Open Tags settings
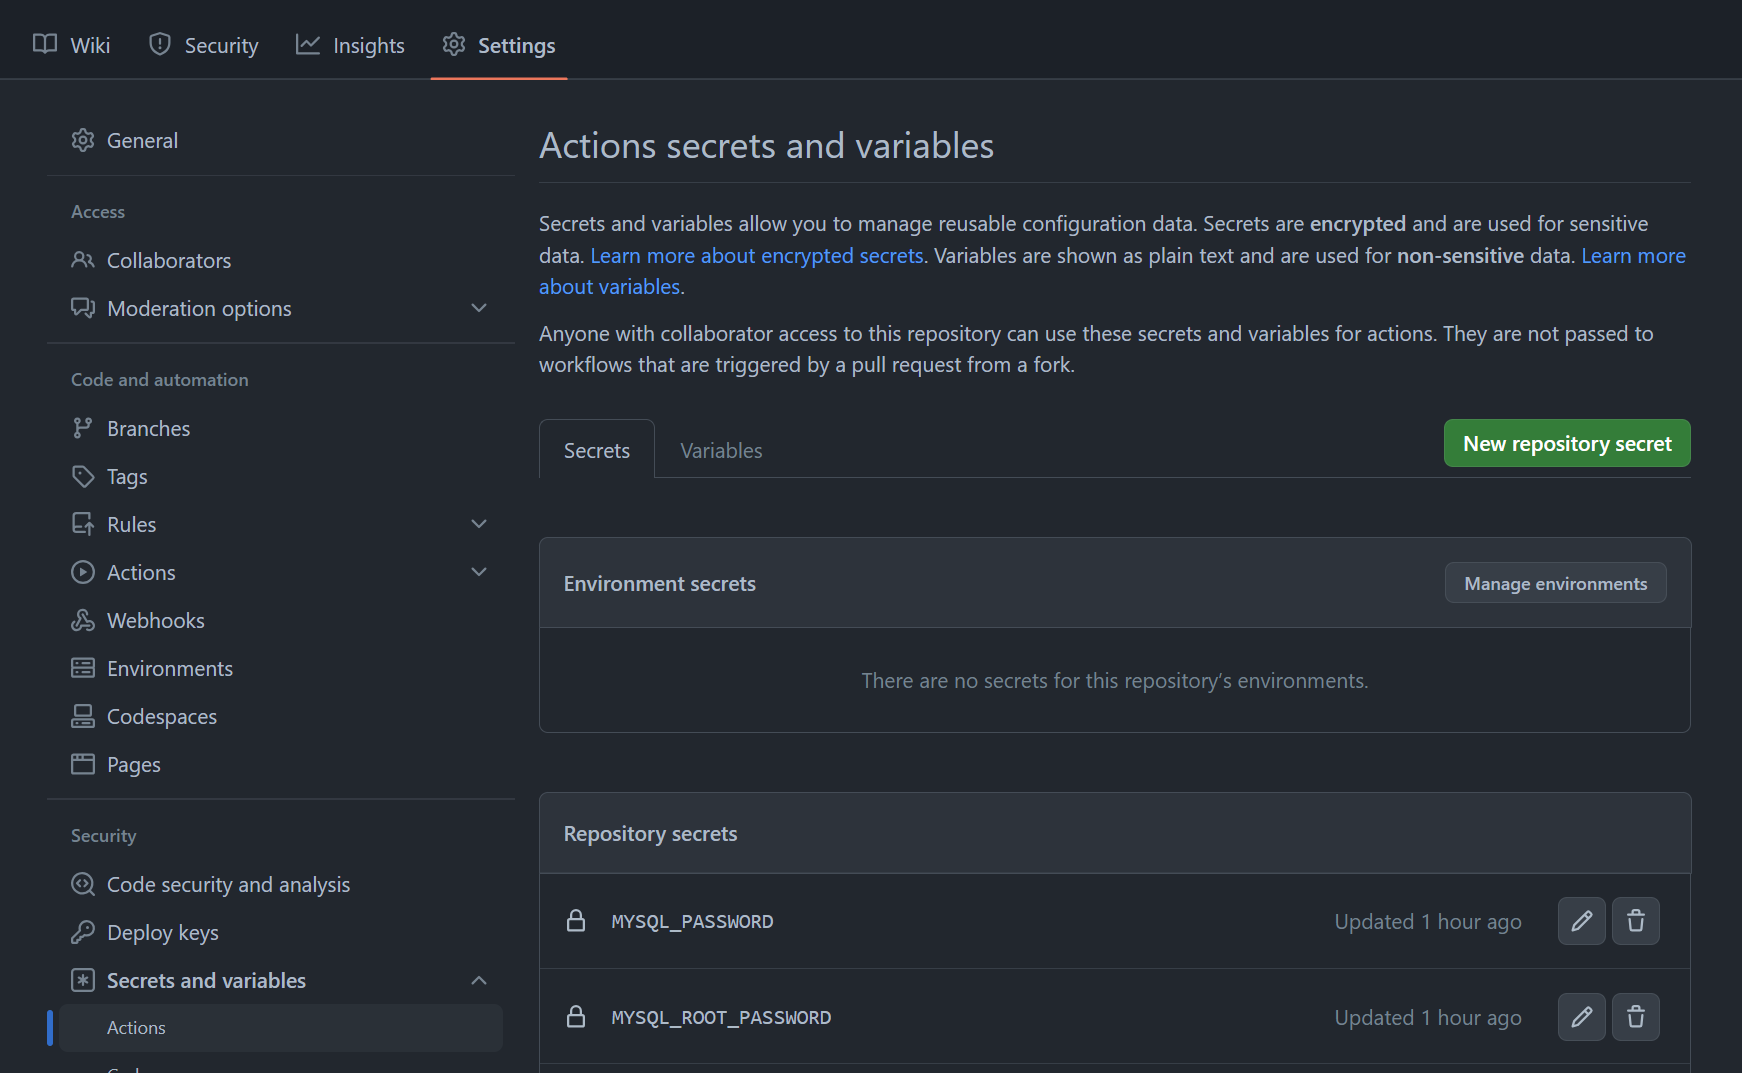This screenshot has height=1073, width=1742. [281, 477]
